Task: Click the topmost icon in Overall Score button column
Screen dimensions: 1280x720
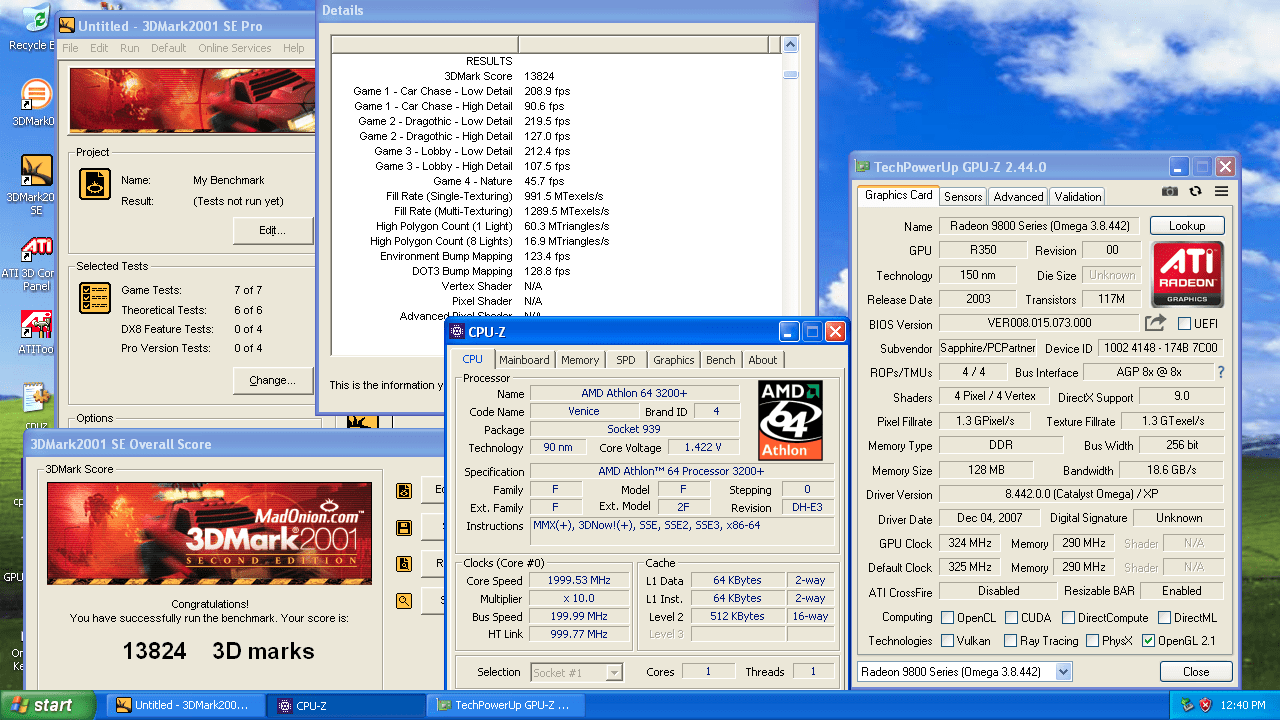Action: pos(404,491)
